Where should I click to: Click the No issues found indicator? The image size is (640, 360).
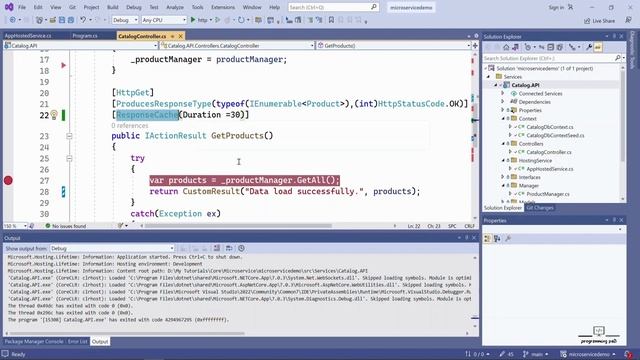coord(66,226)
